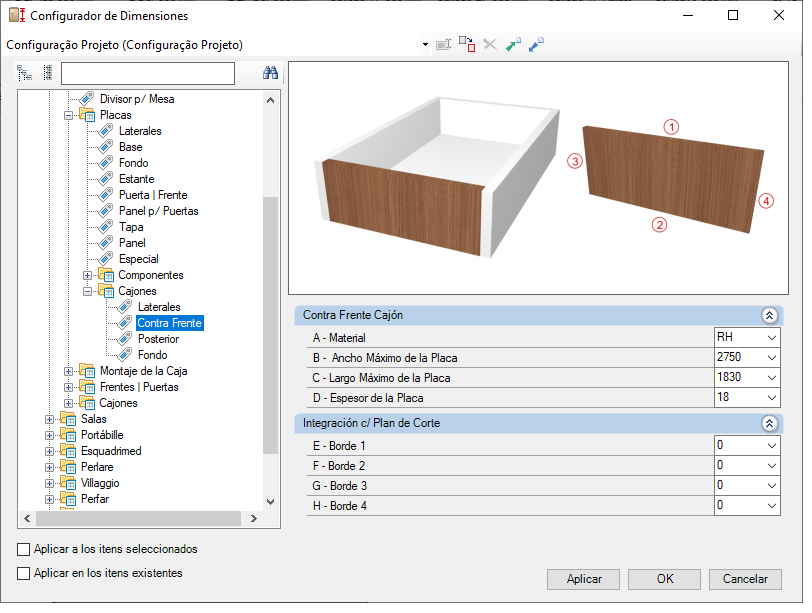812x613 pixels.
Task: Expand the Frentes | Puertas node
Action: click(68, 387)
